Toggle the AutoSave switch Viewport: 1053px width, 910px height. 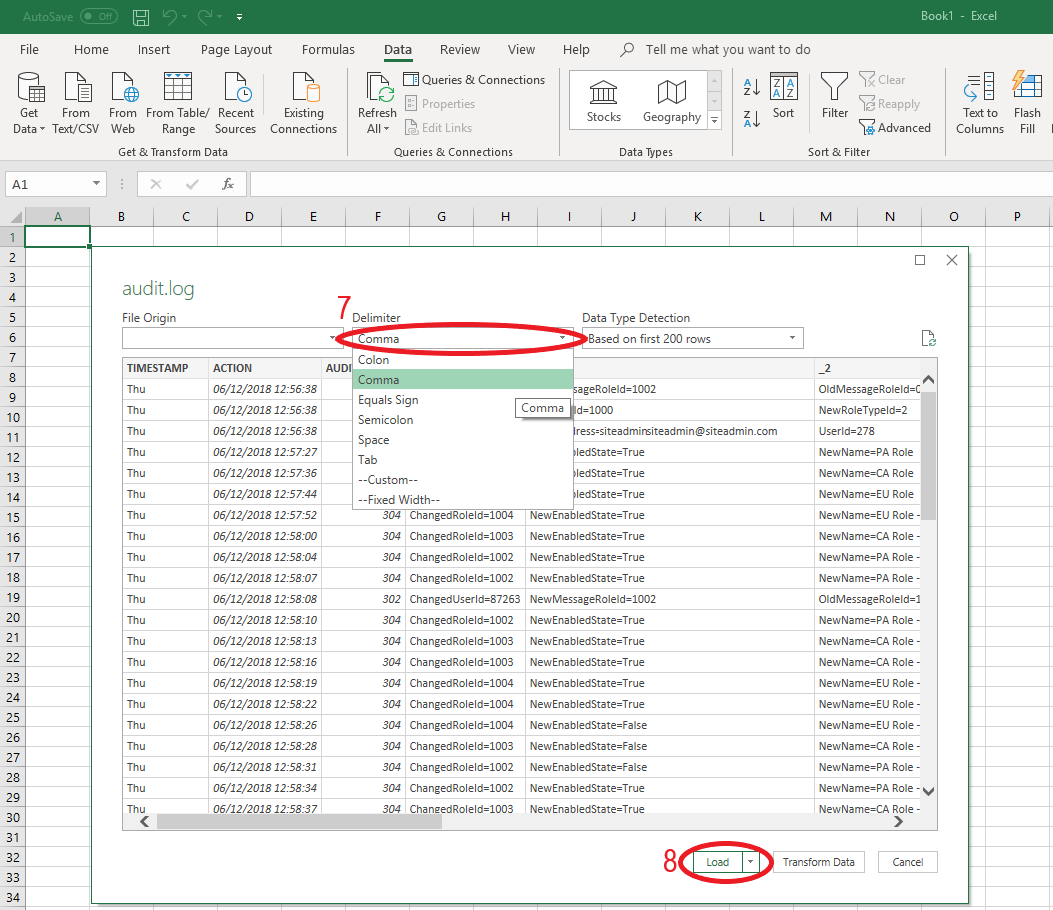pos(98,17)
